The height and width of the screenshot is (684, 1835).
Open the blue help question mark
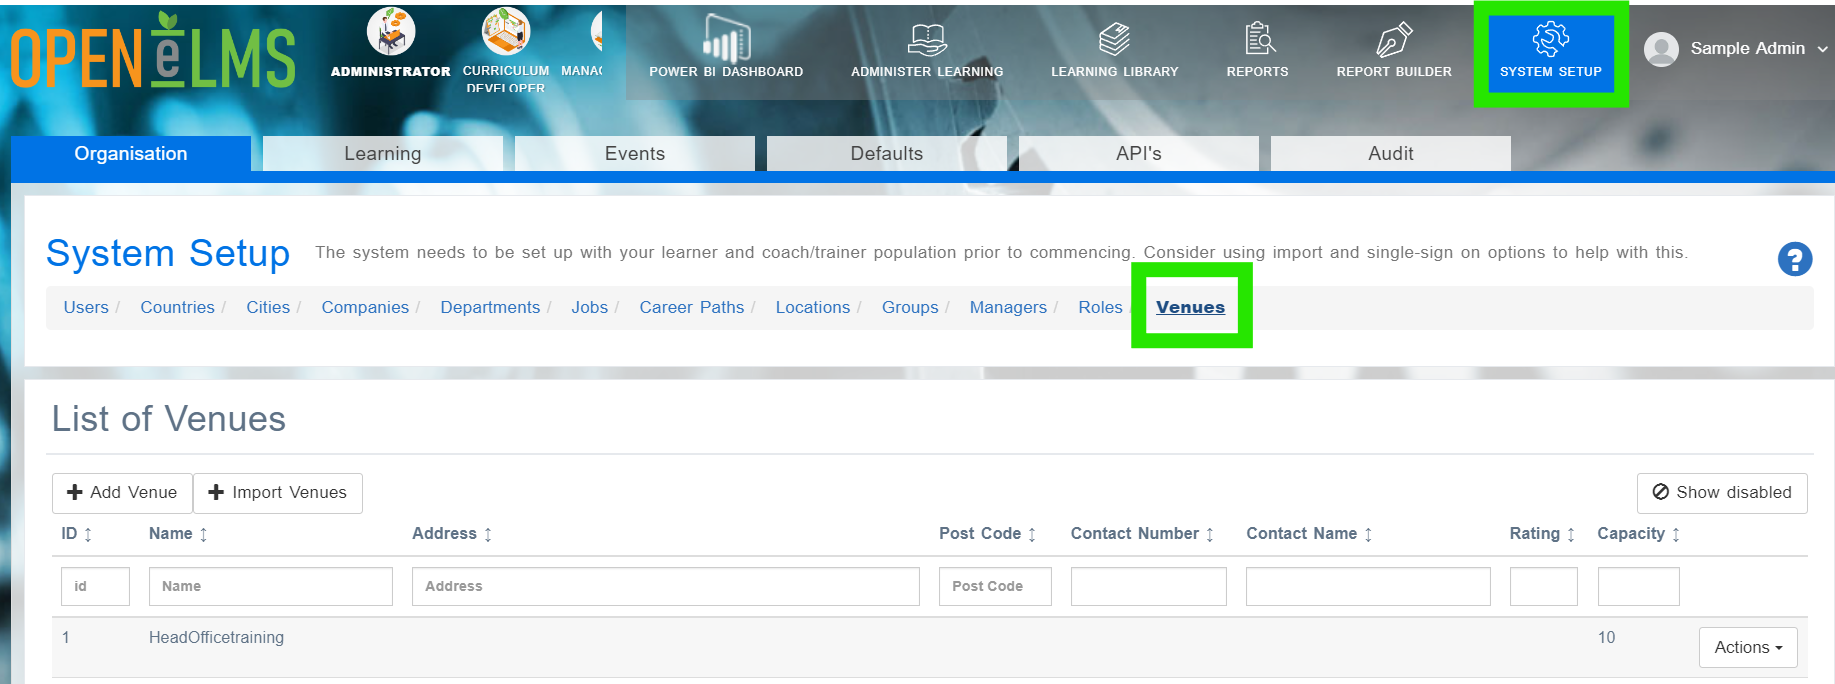point(1795,259)
